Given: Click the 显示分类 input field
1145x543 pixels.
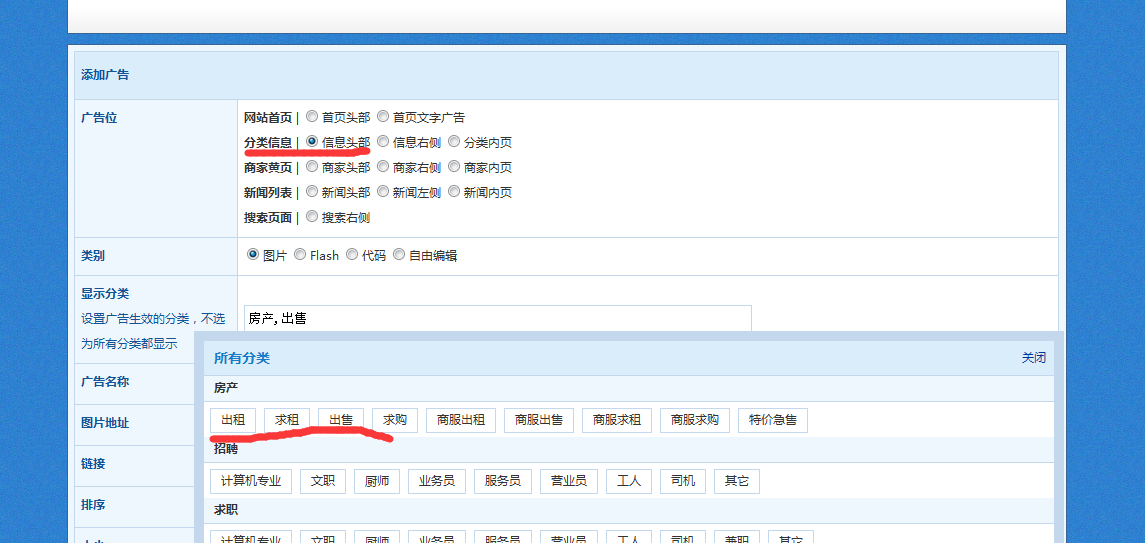Looking at the screenshot, I should [x=497, y=318].
